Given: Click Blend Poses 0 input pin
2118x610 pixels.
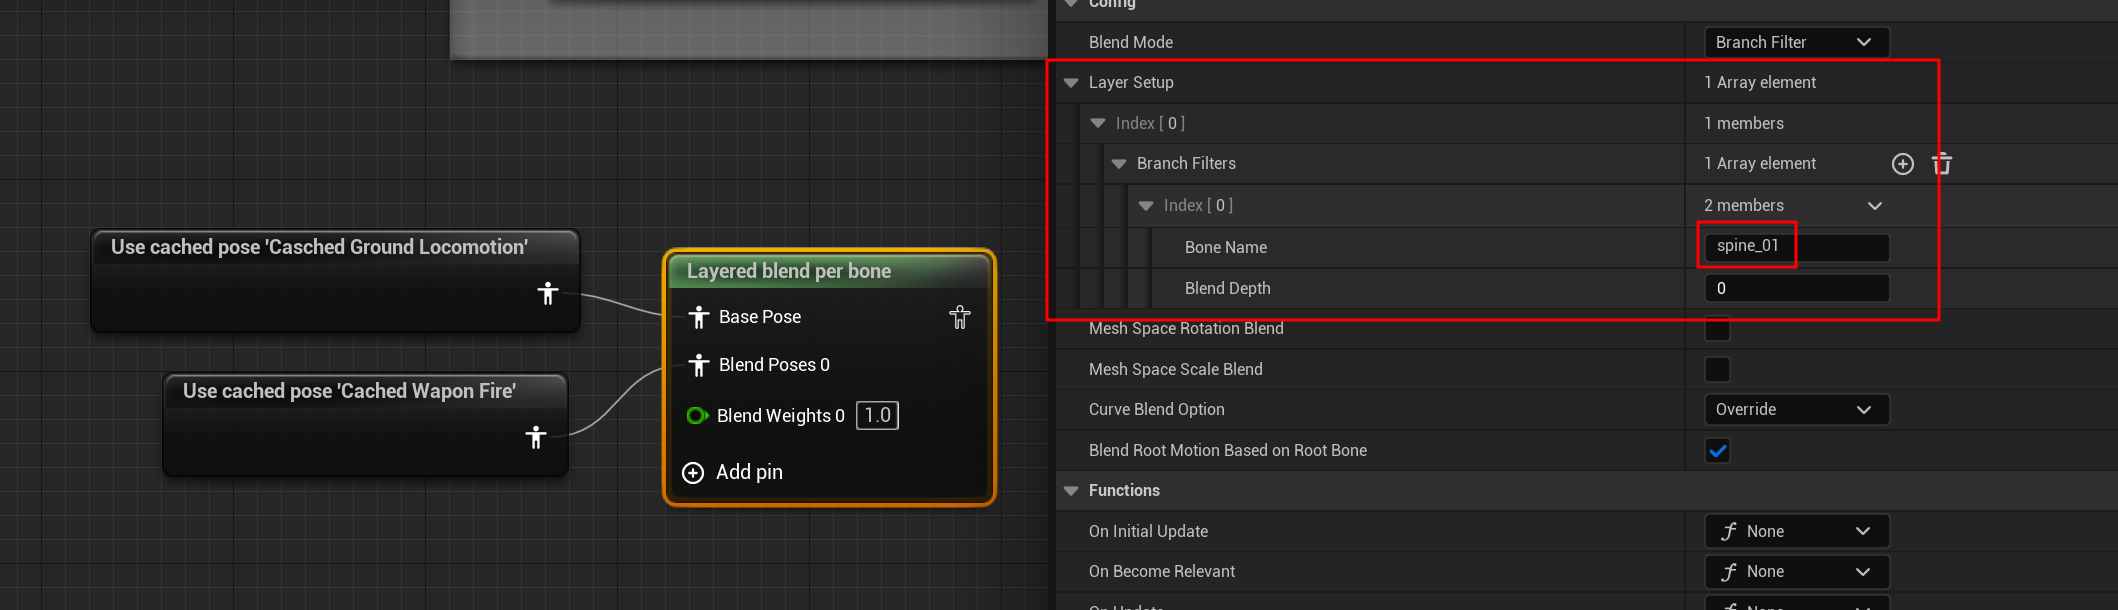Looking at the screenshot, I should pos(699,365).
